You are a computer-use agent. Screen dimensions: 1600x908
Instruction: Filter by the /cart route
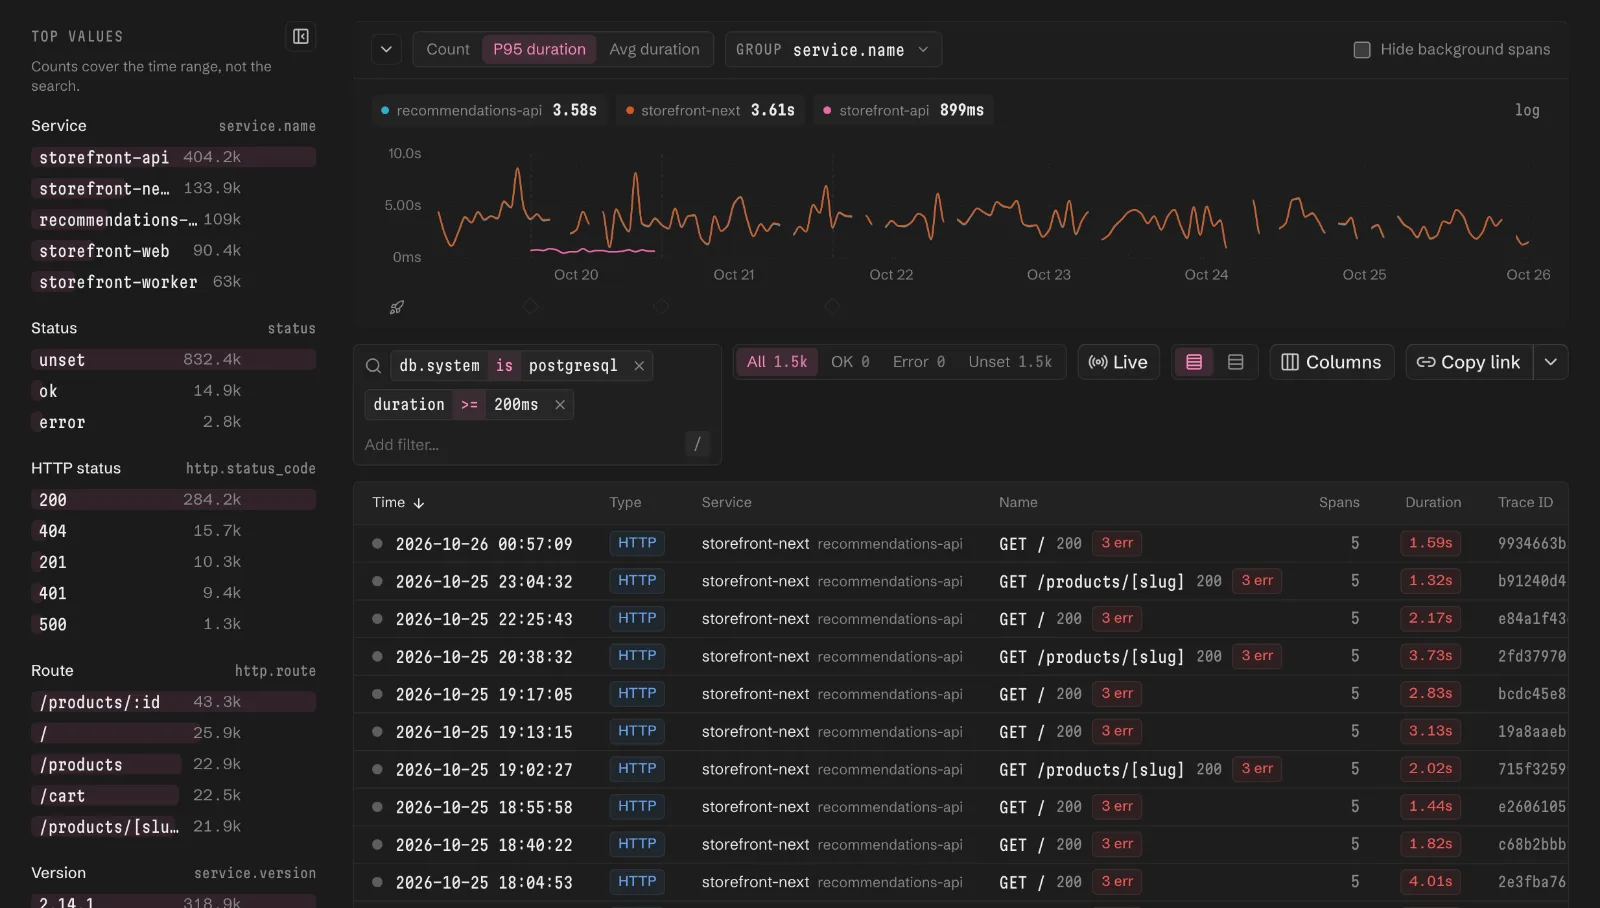pos(174,796)
